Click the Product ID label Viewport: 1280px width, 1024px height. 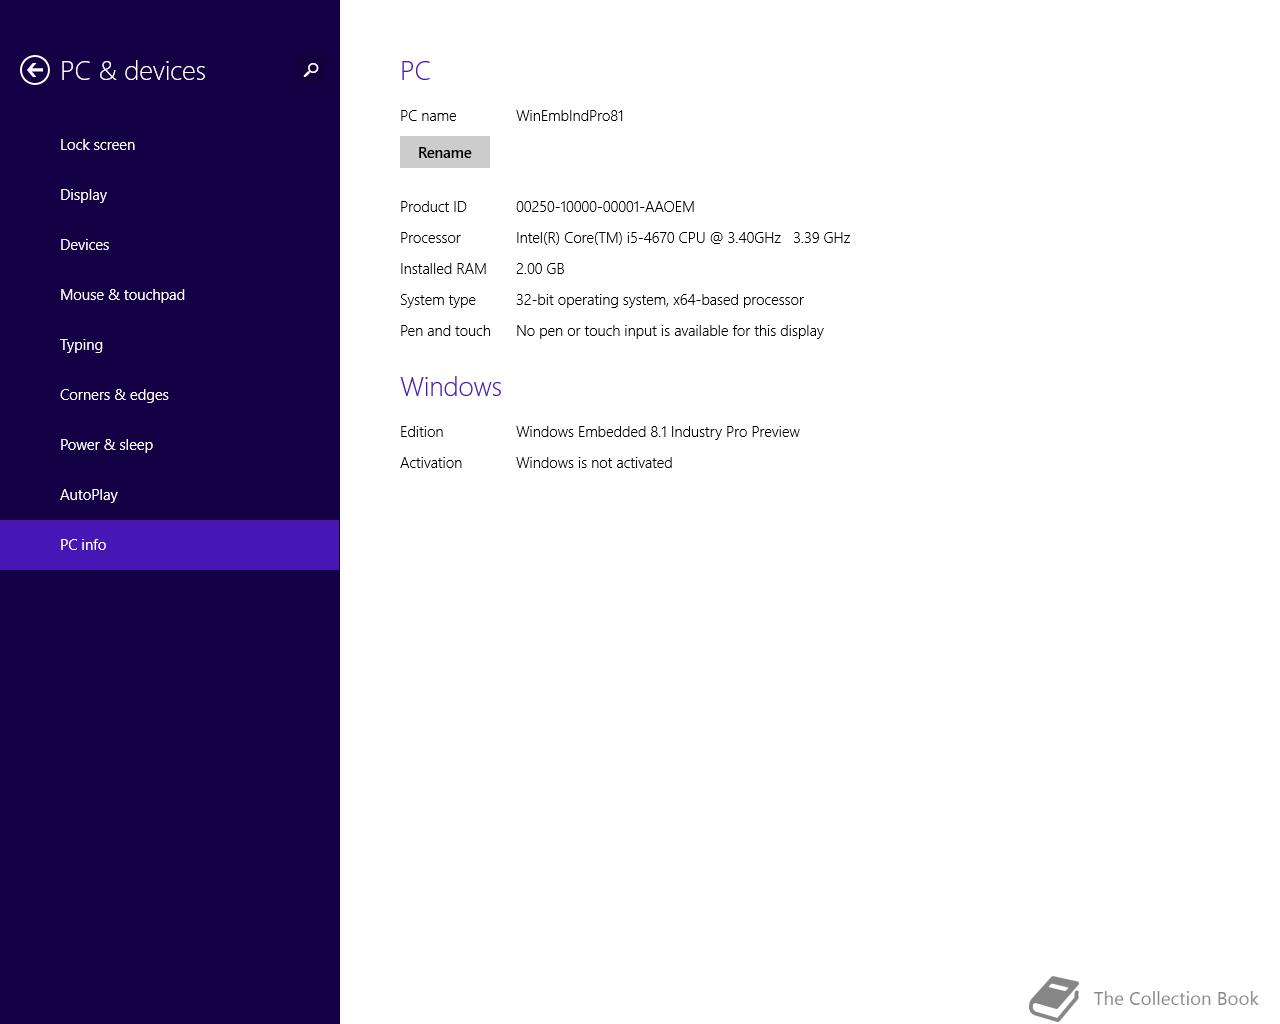(x=433, y=207)
